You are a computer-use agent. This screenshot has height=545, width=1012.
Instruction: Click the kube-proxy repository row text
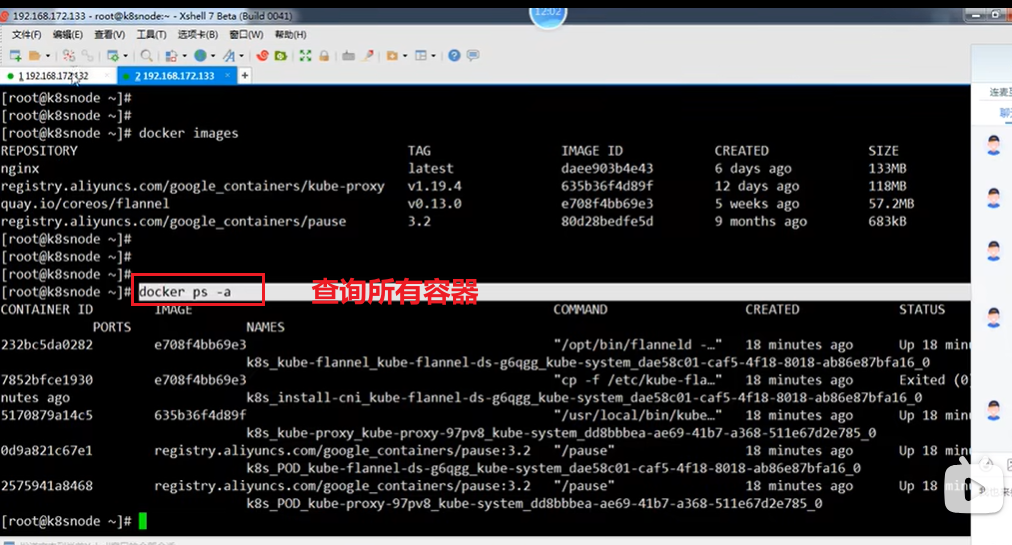[192, 186]
